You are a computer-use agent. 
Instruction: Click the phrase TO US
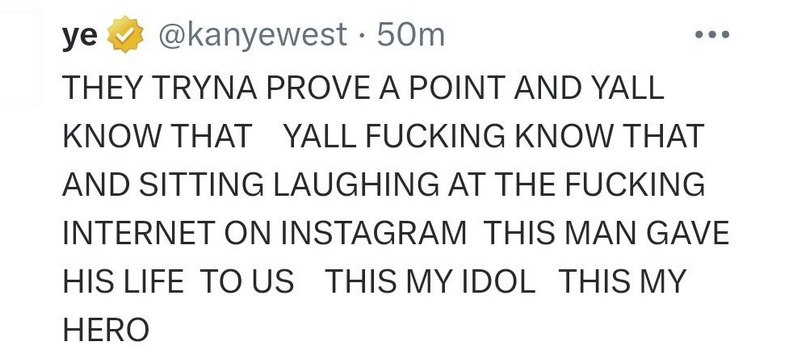[247, 282]
